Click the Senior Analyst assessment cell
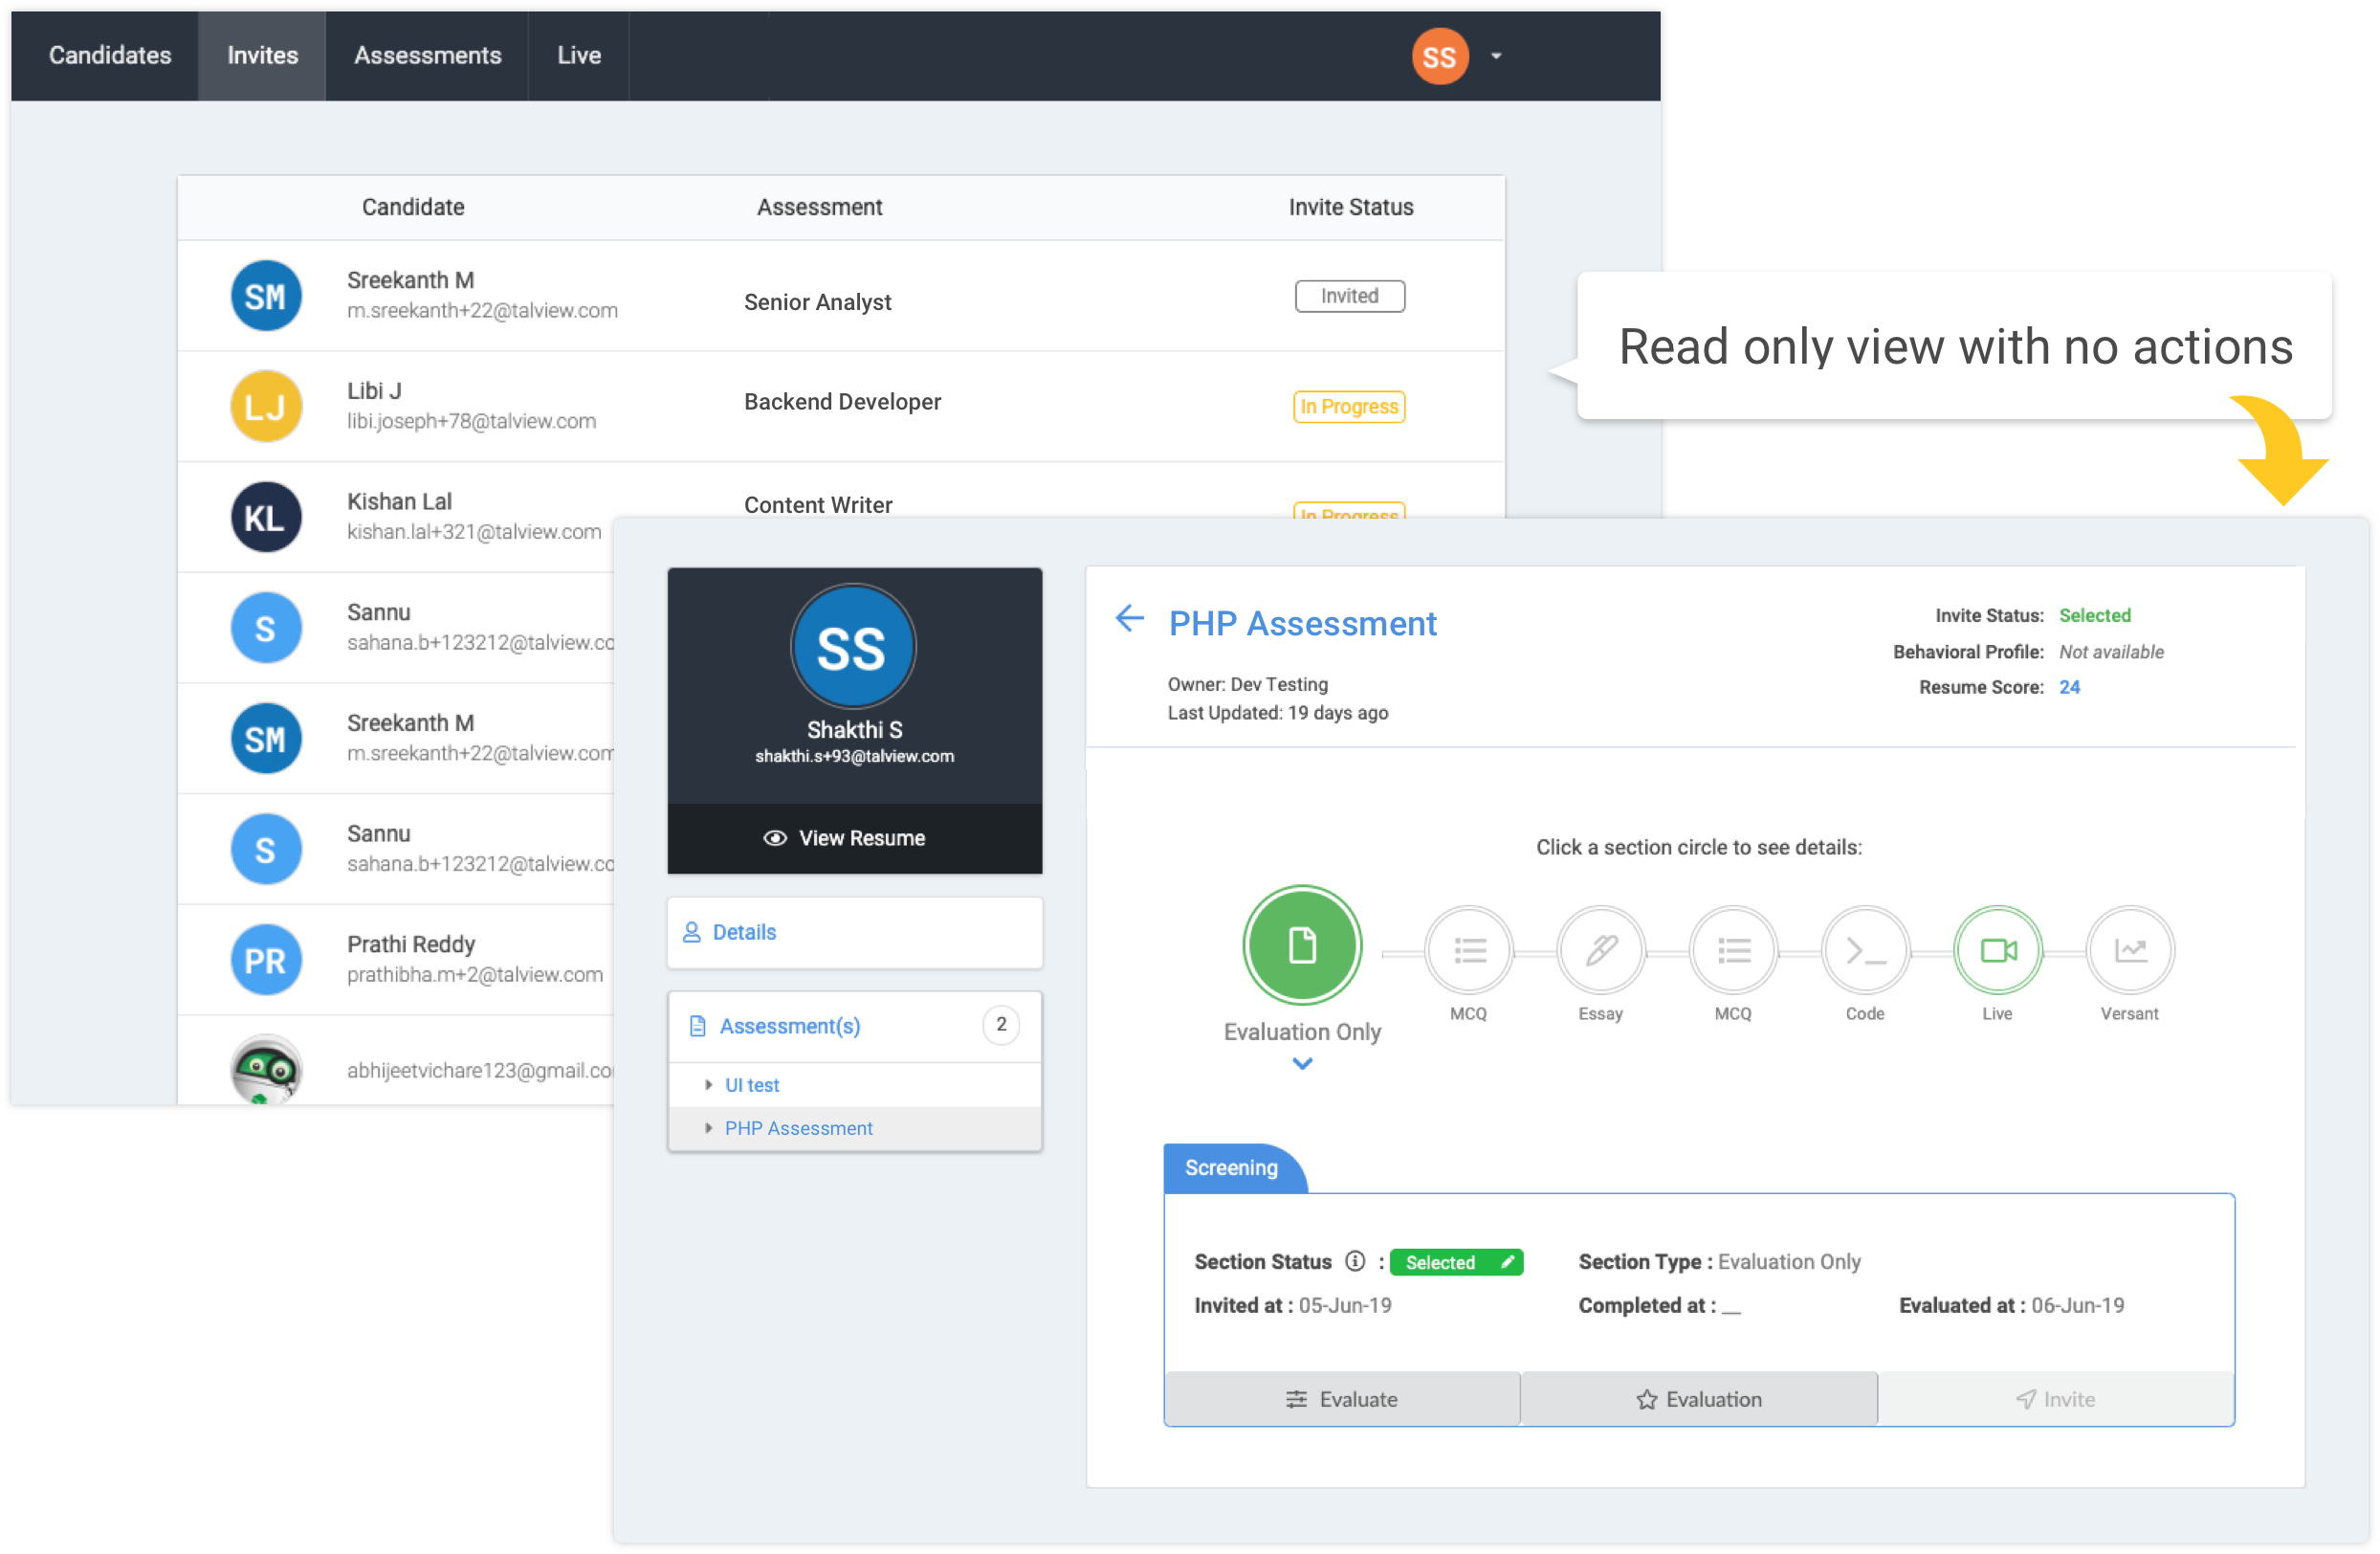Viewport: 2380px width, 1554px height. coord(817,302)
